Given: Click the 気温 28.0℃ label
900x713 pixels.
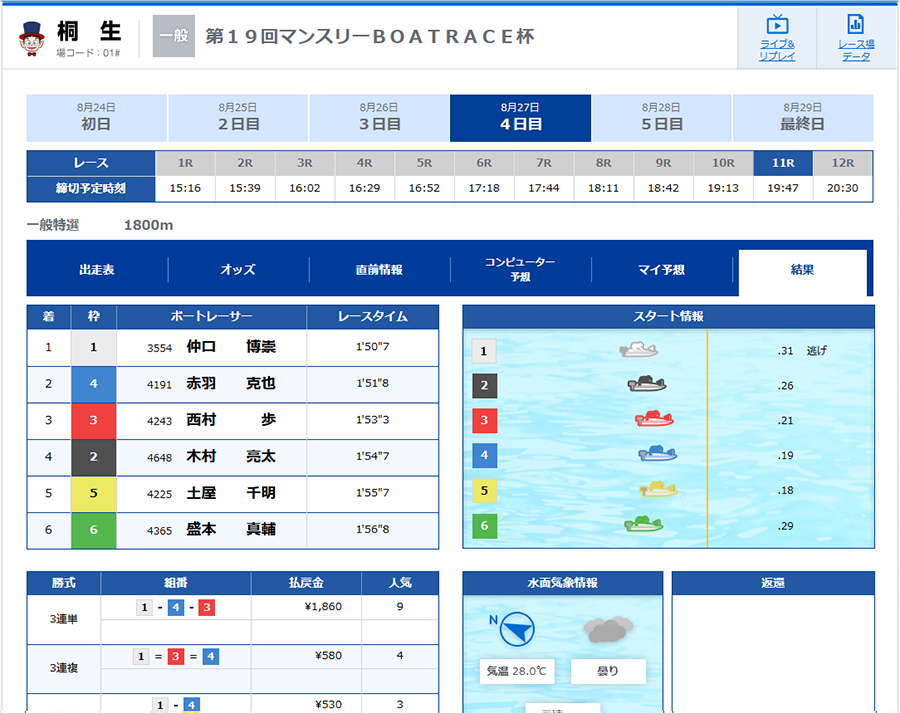Looking at the screenshot, I should [517, 671].
